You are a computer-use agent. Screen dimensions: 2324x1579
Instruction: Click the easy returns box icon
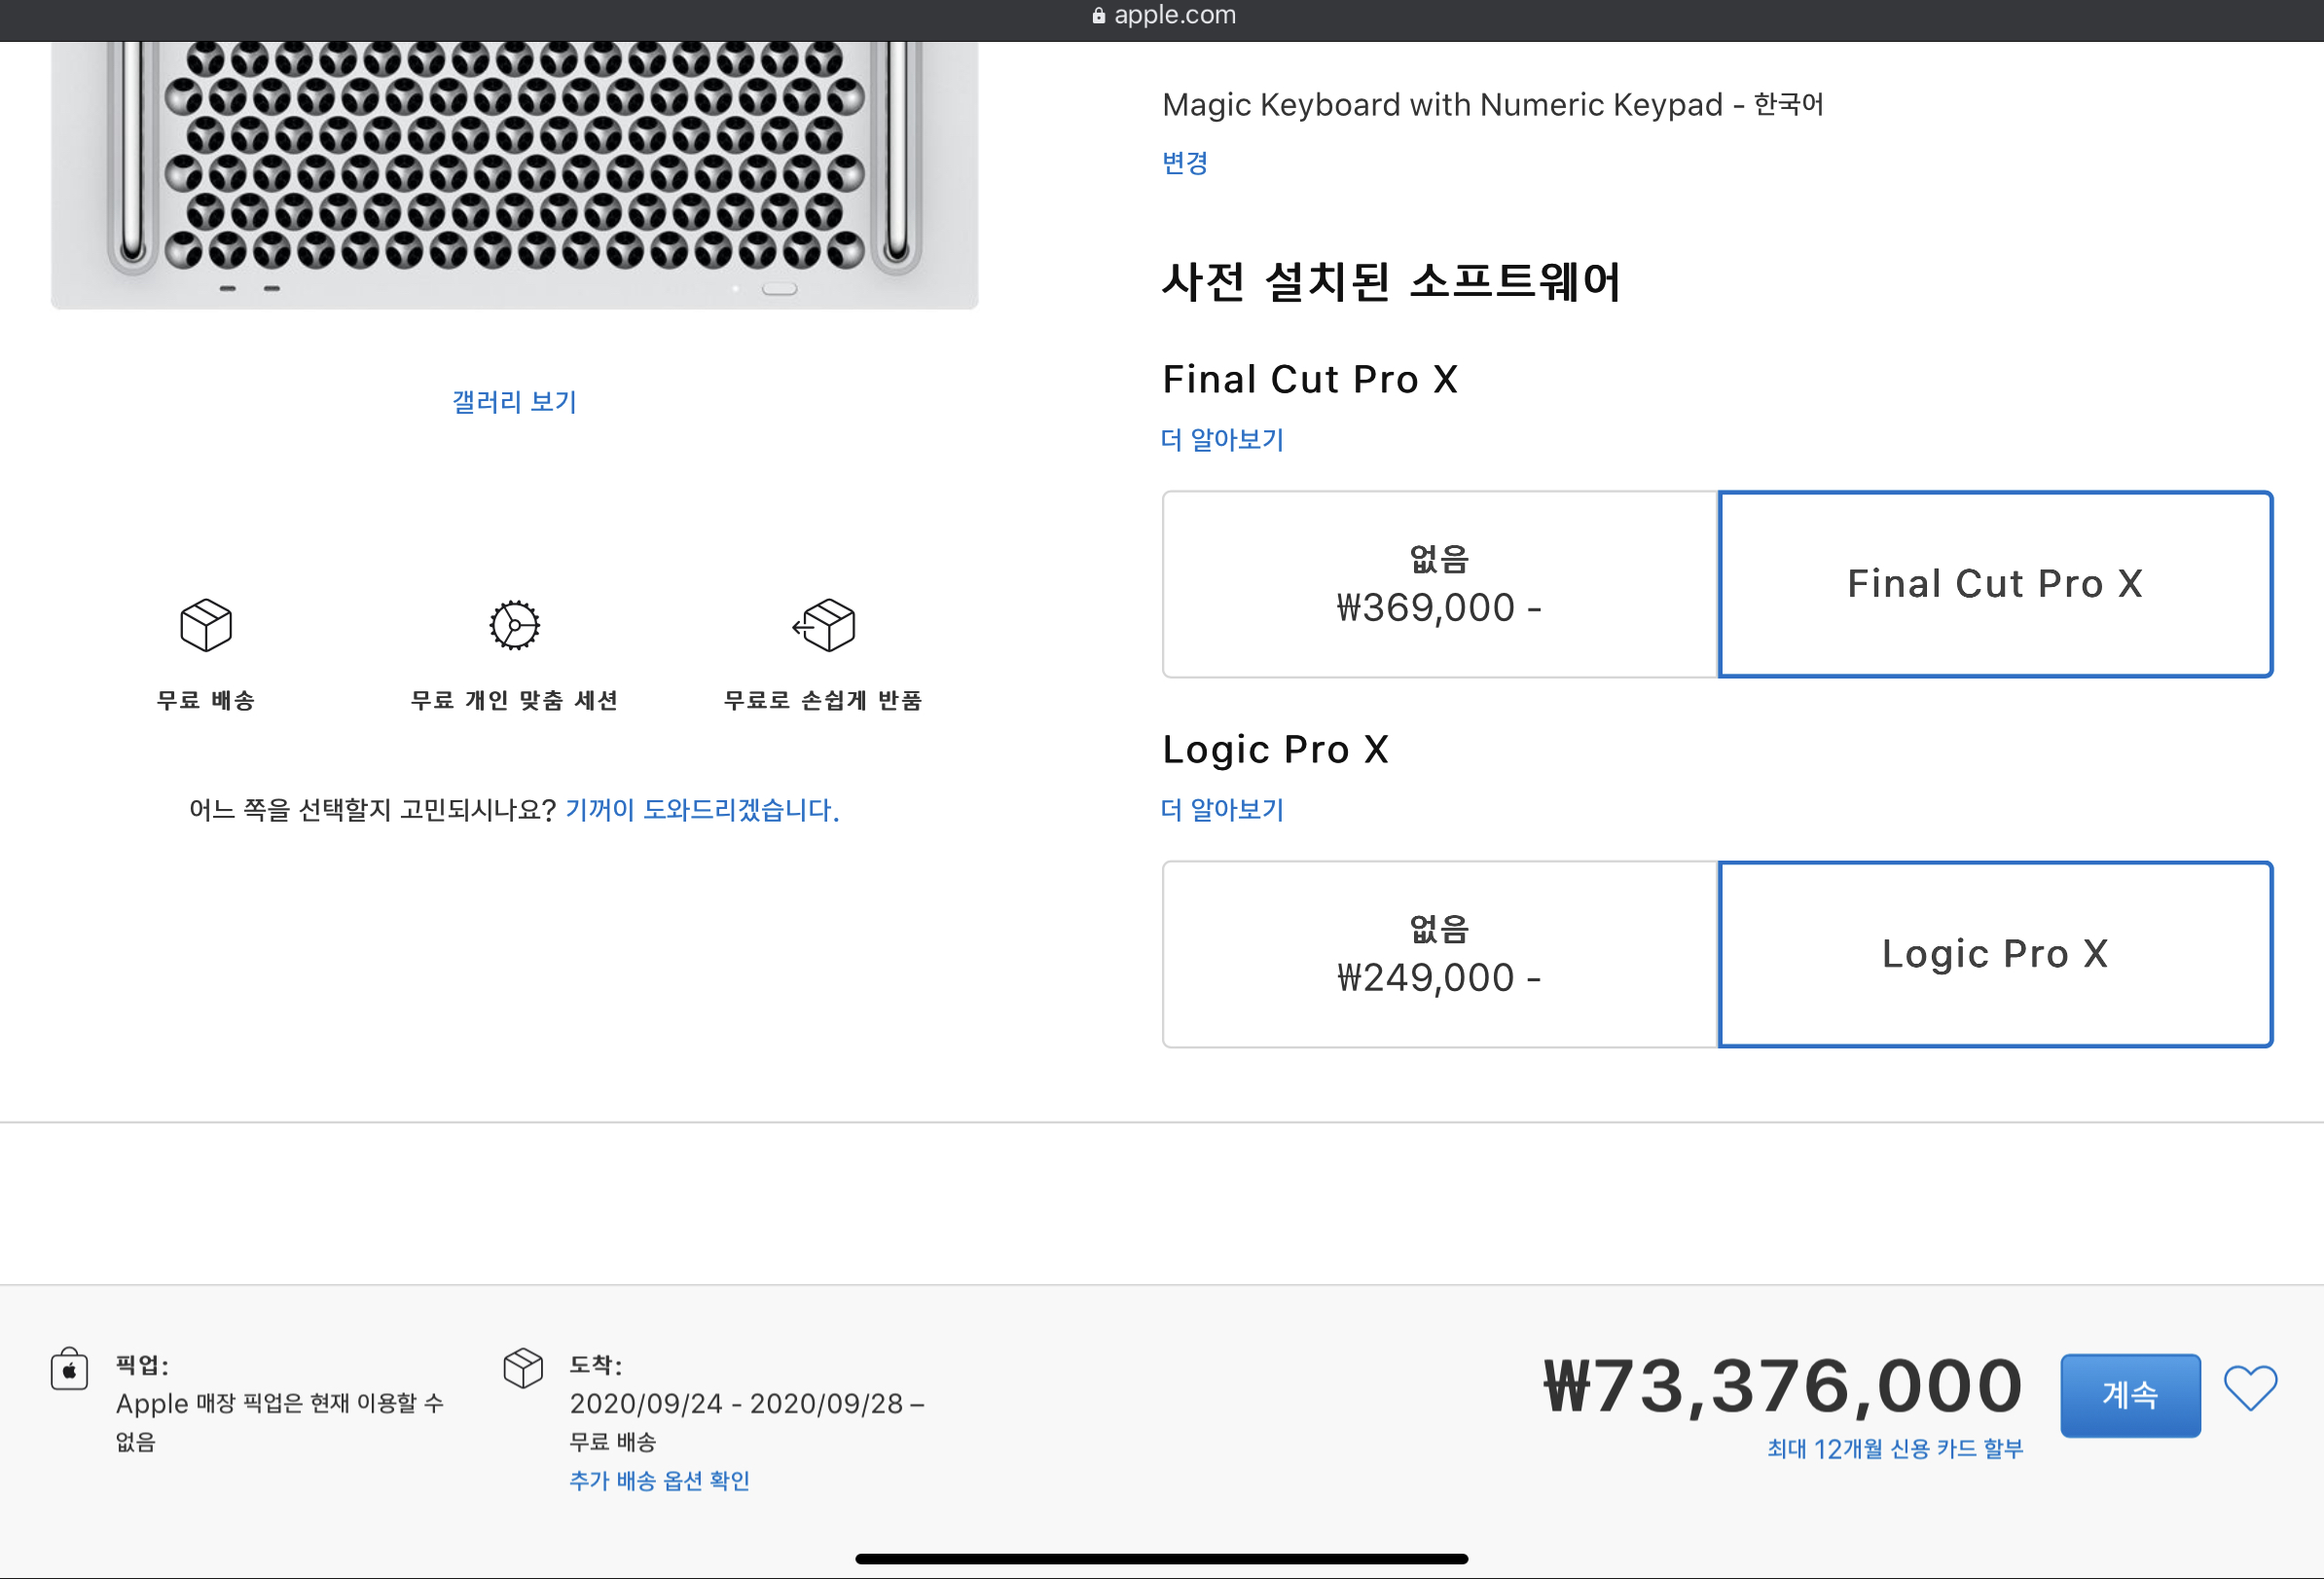tap(824, 625)
